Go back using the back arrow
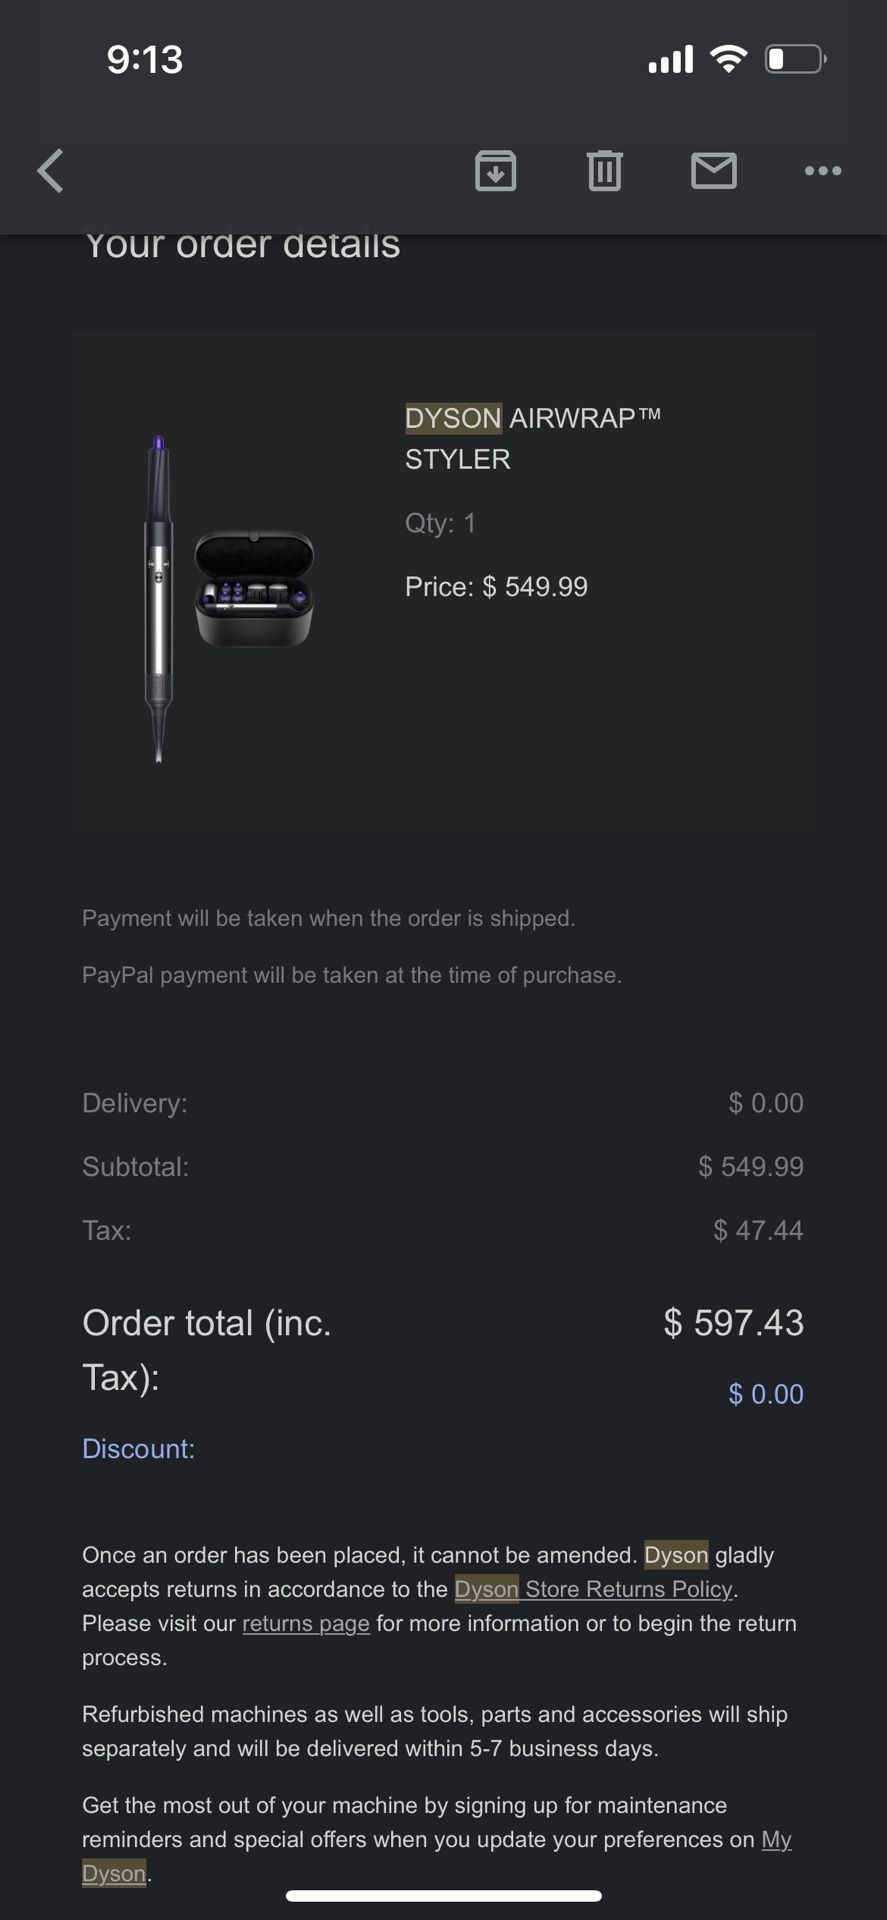Screen dimensions: 887x1920 pos(50,170)
